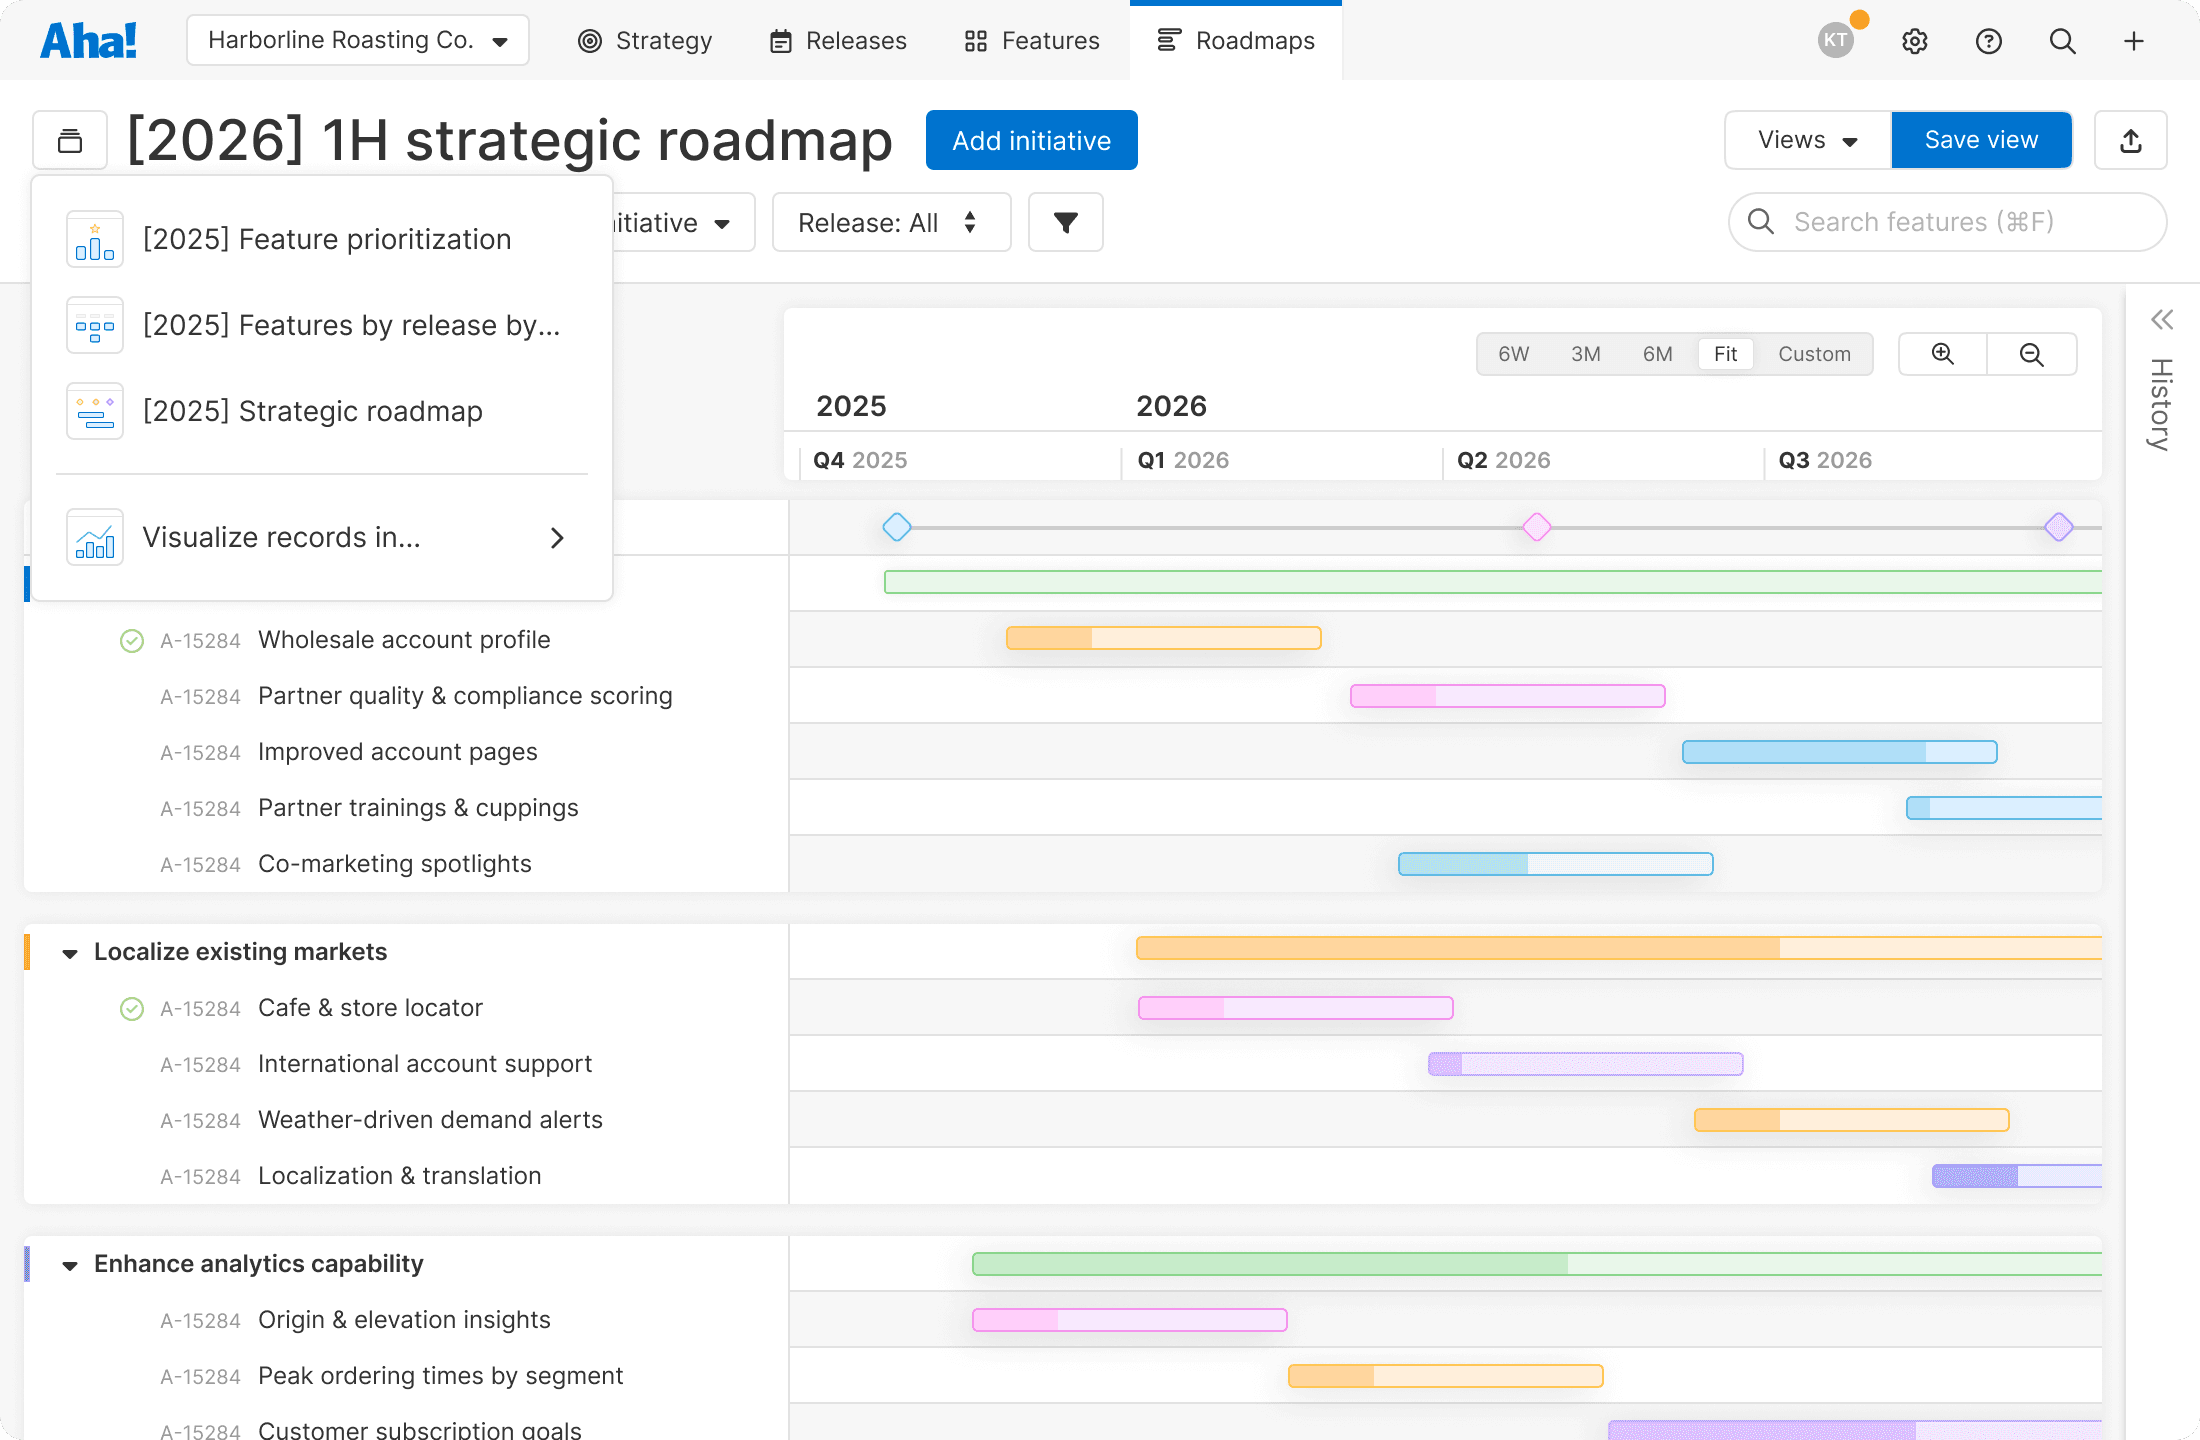Viewport: 2200px width, 1440px height.
Task: Choose [2025] Strategic roadmap from menu
Action: [312, 411]
